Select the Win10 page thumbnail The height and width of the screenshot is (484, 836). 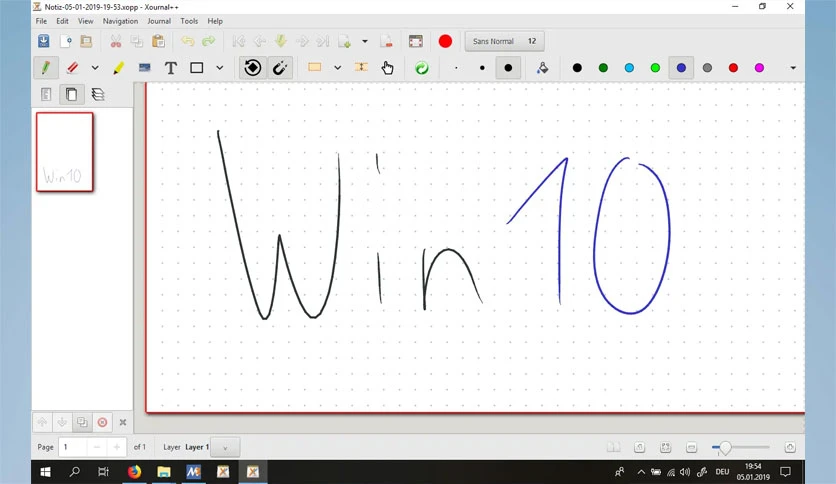[x=65, y=152]
